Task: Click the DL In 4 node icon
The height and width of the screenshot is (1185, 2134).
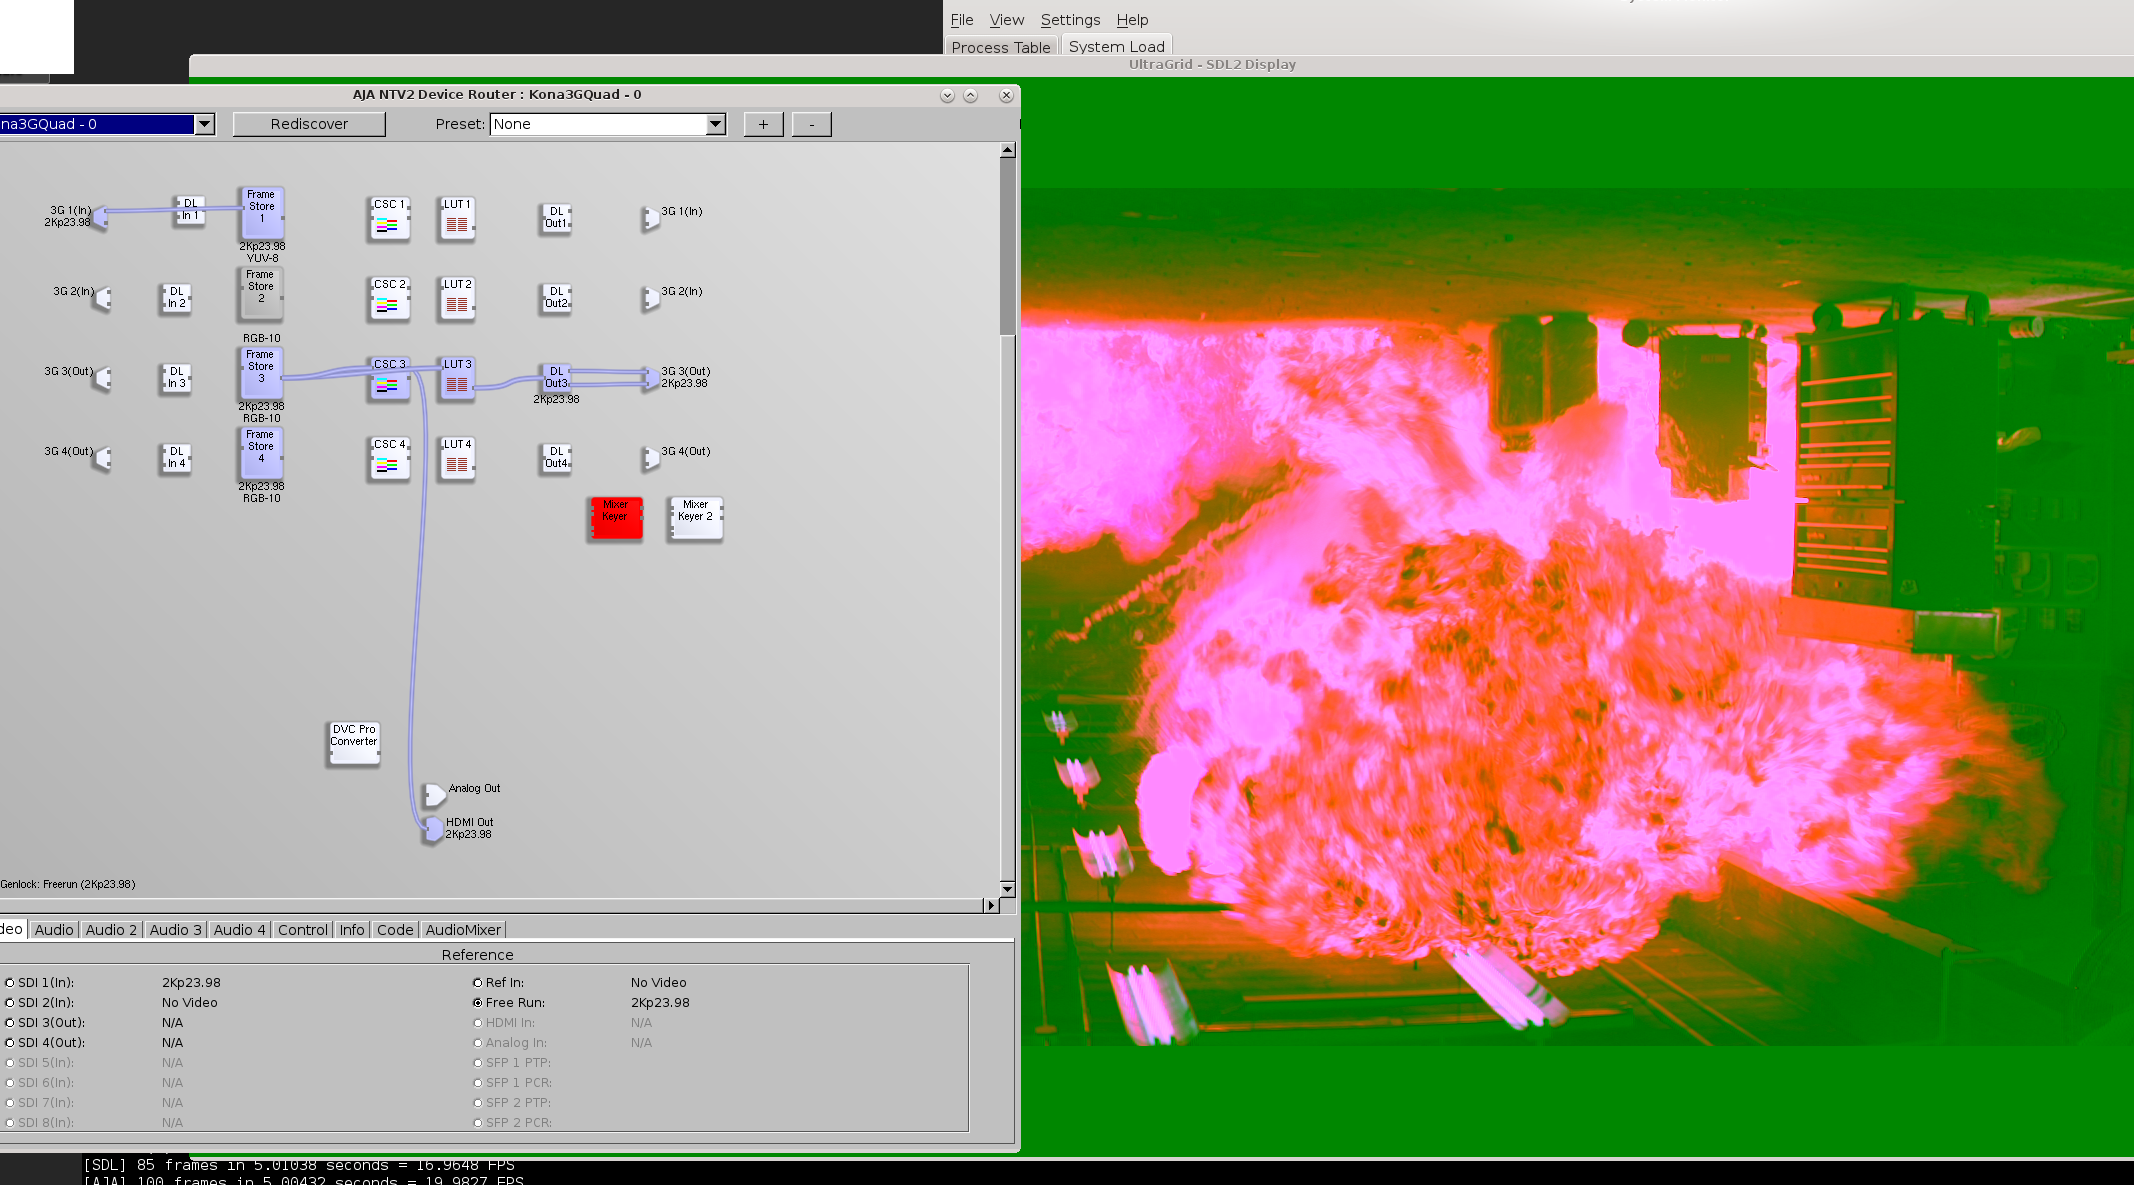Action: [x=175, y=458]
